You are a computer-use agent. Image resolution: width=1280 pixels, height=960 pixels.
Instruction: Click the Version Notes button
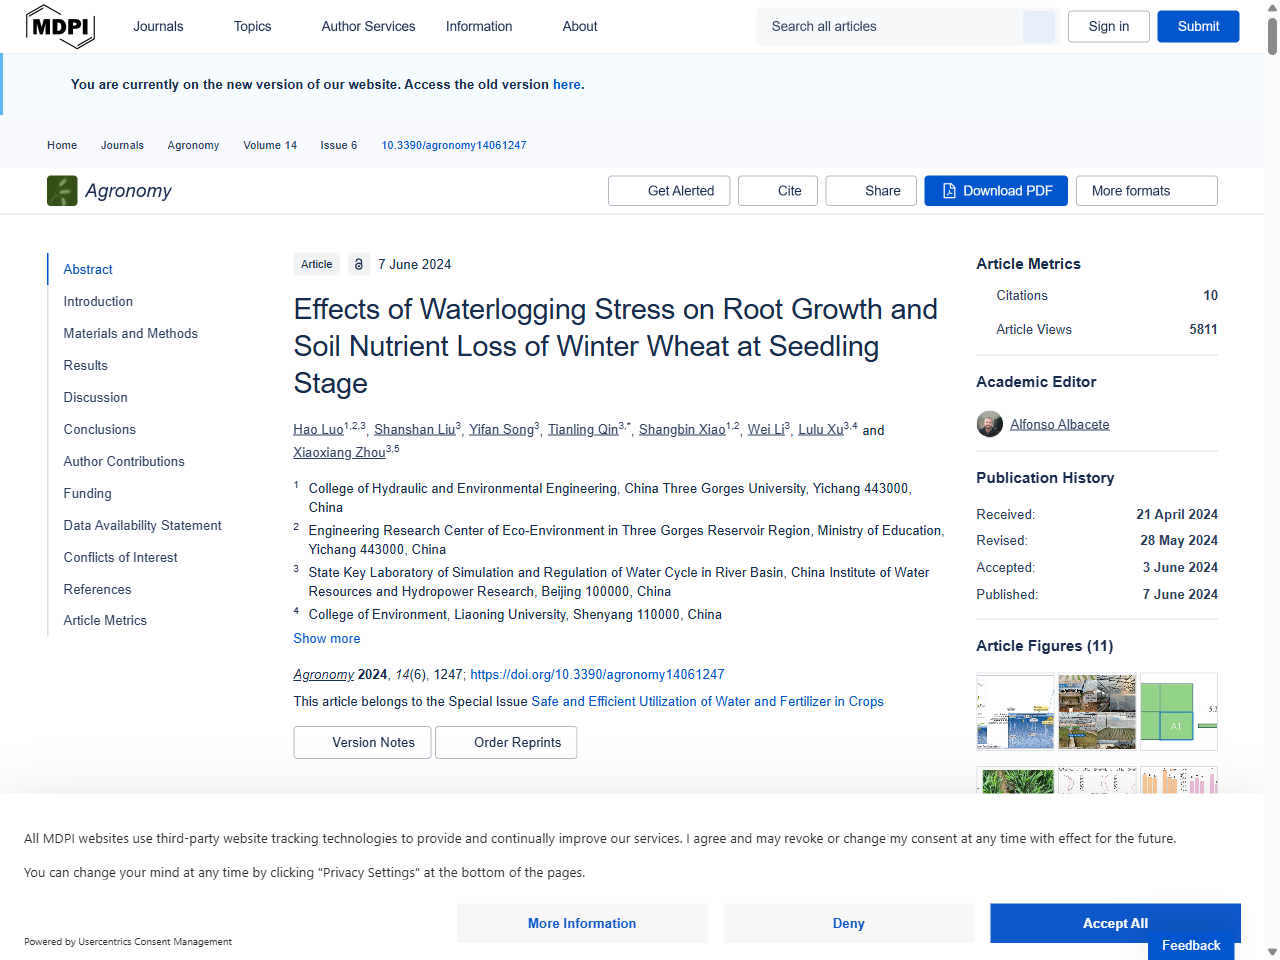click(362, 742)
